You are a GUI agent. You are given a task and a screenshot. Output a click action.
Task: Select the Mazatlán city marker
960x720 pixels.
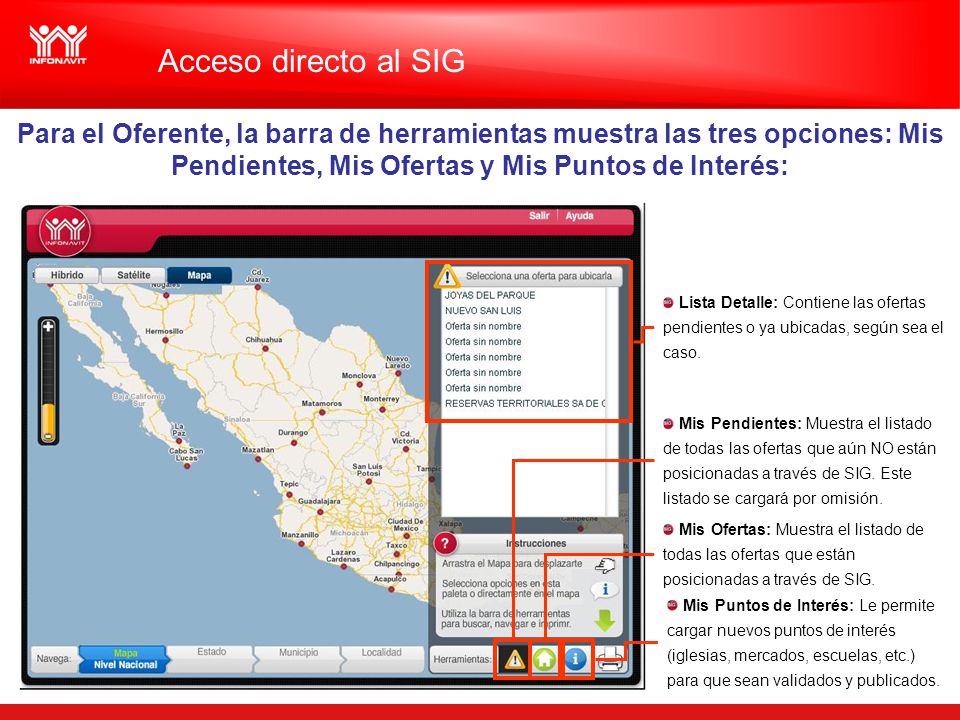pyautogui.click(x=258, y=459)
